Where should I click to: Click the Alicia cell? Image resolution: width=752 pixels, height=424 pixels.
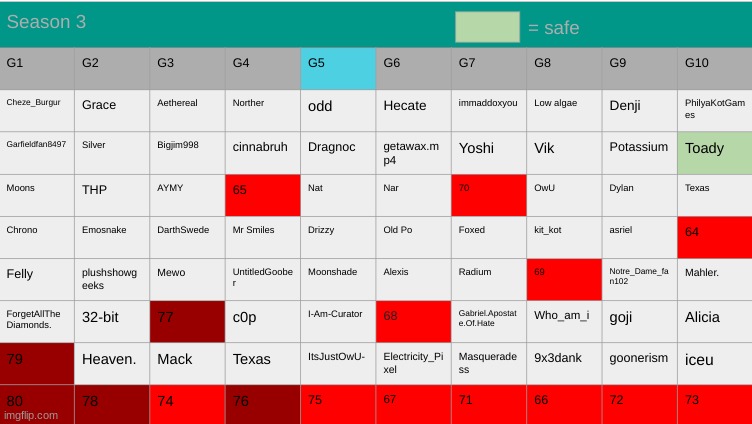point(714,321)
